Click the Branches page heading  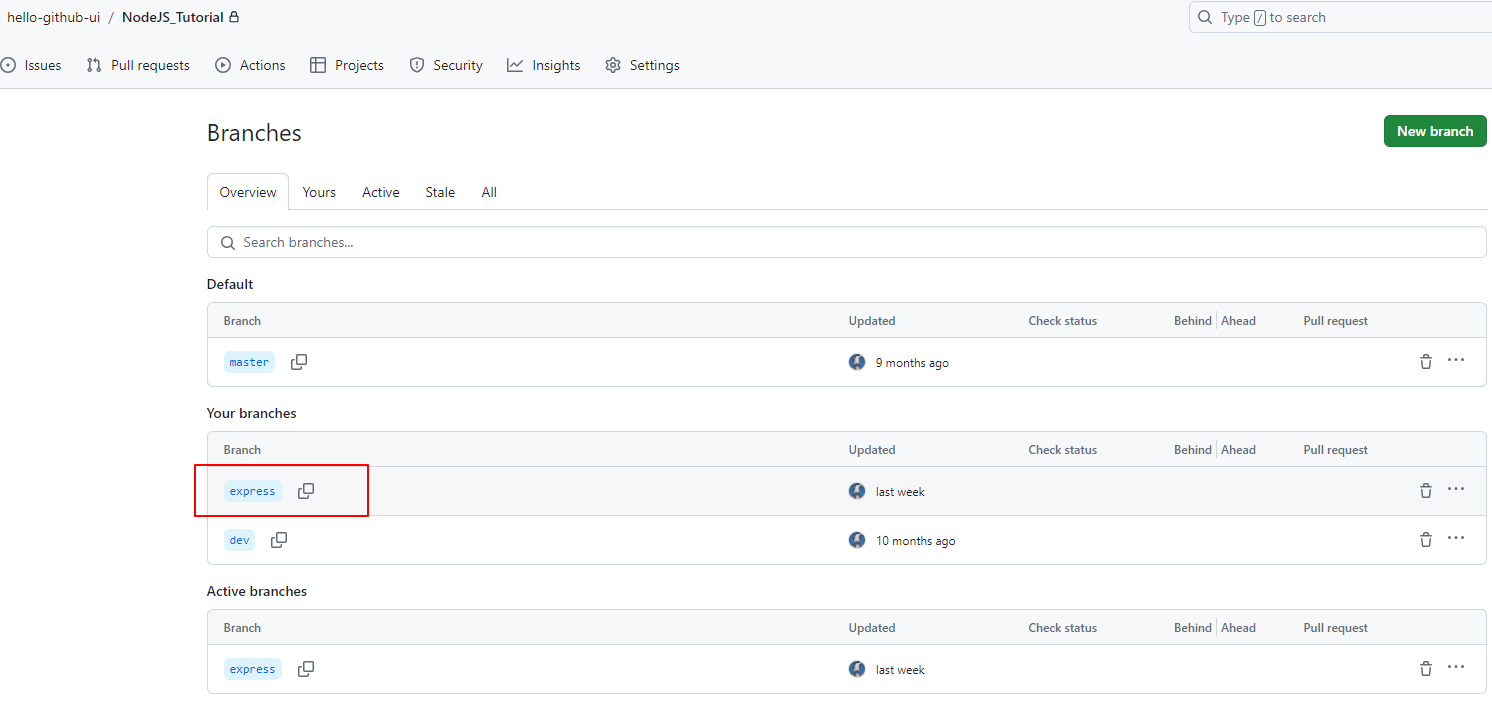(254, 133)
